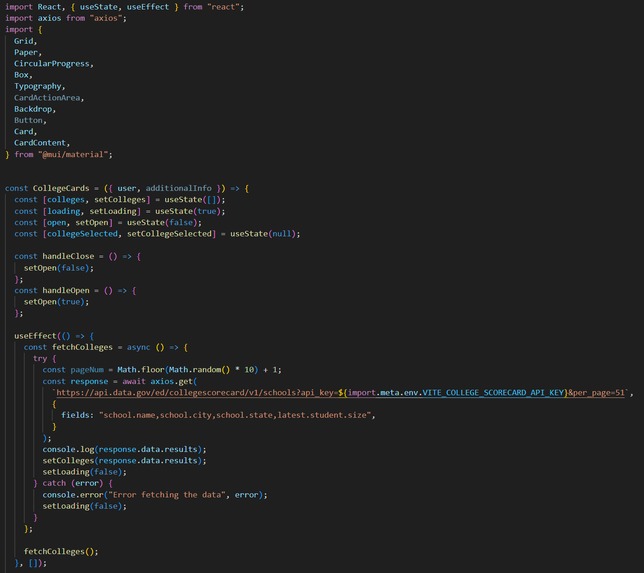Click "handleOpen" function name
Screen dimensions: 644x573
click(66, 290)
